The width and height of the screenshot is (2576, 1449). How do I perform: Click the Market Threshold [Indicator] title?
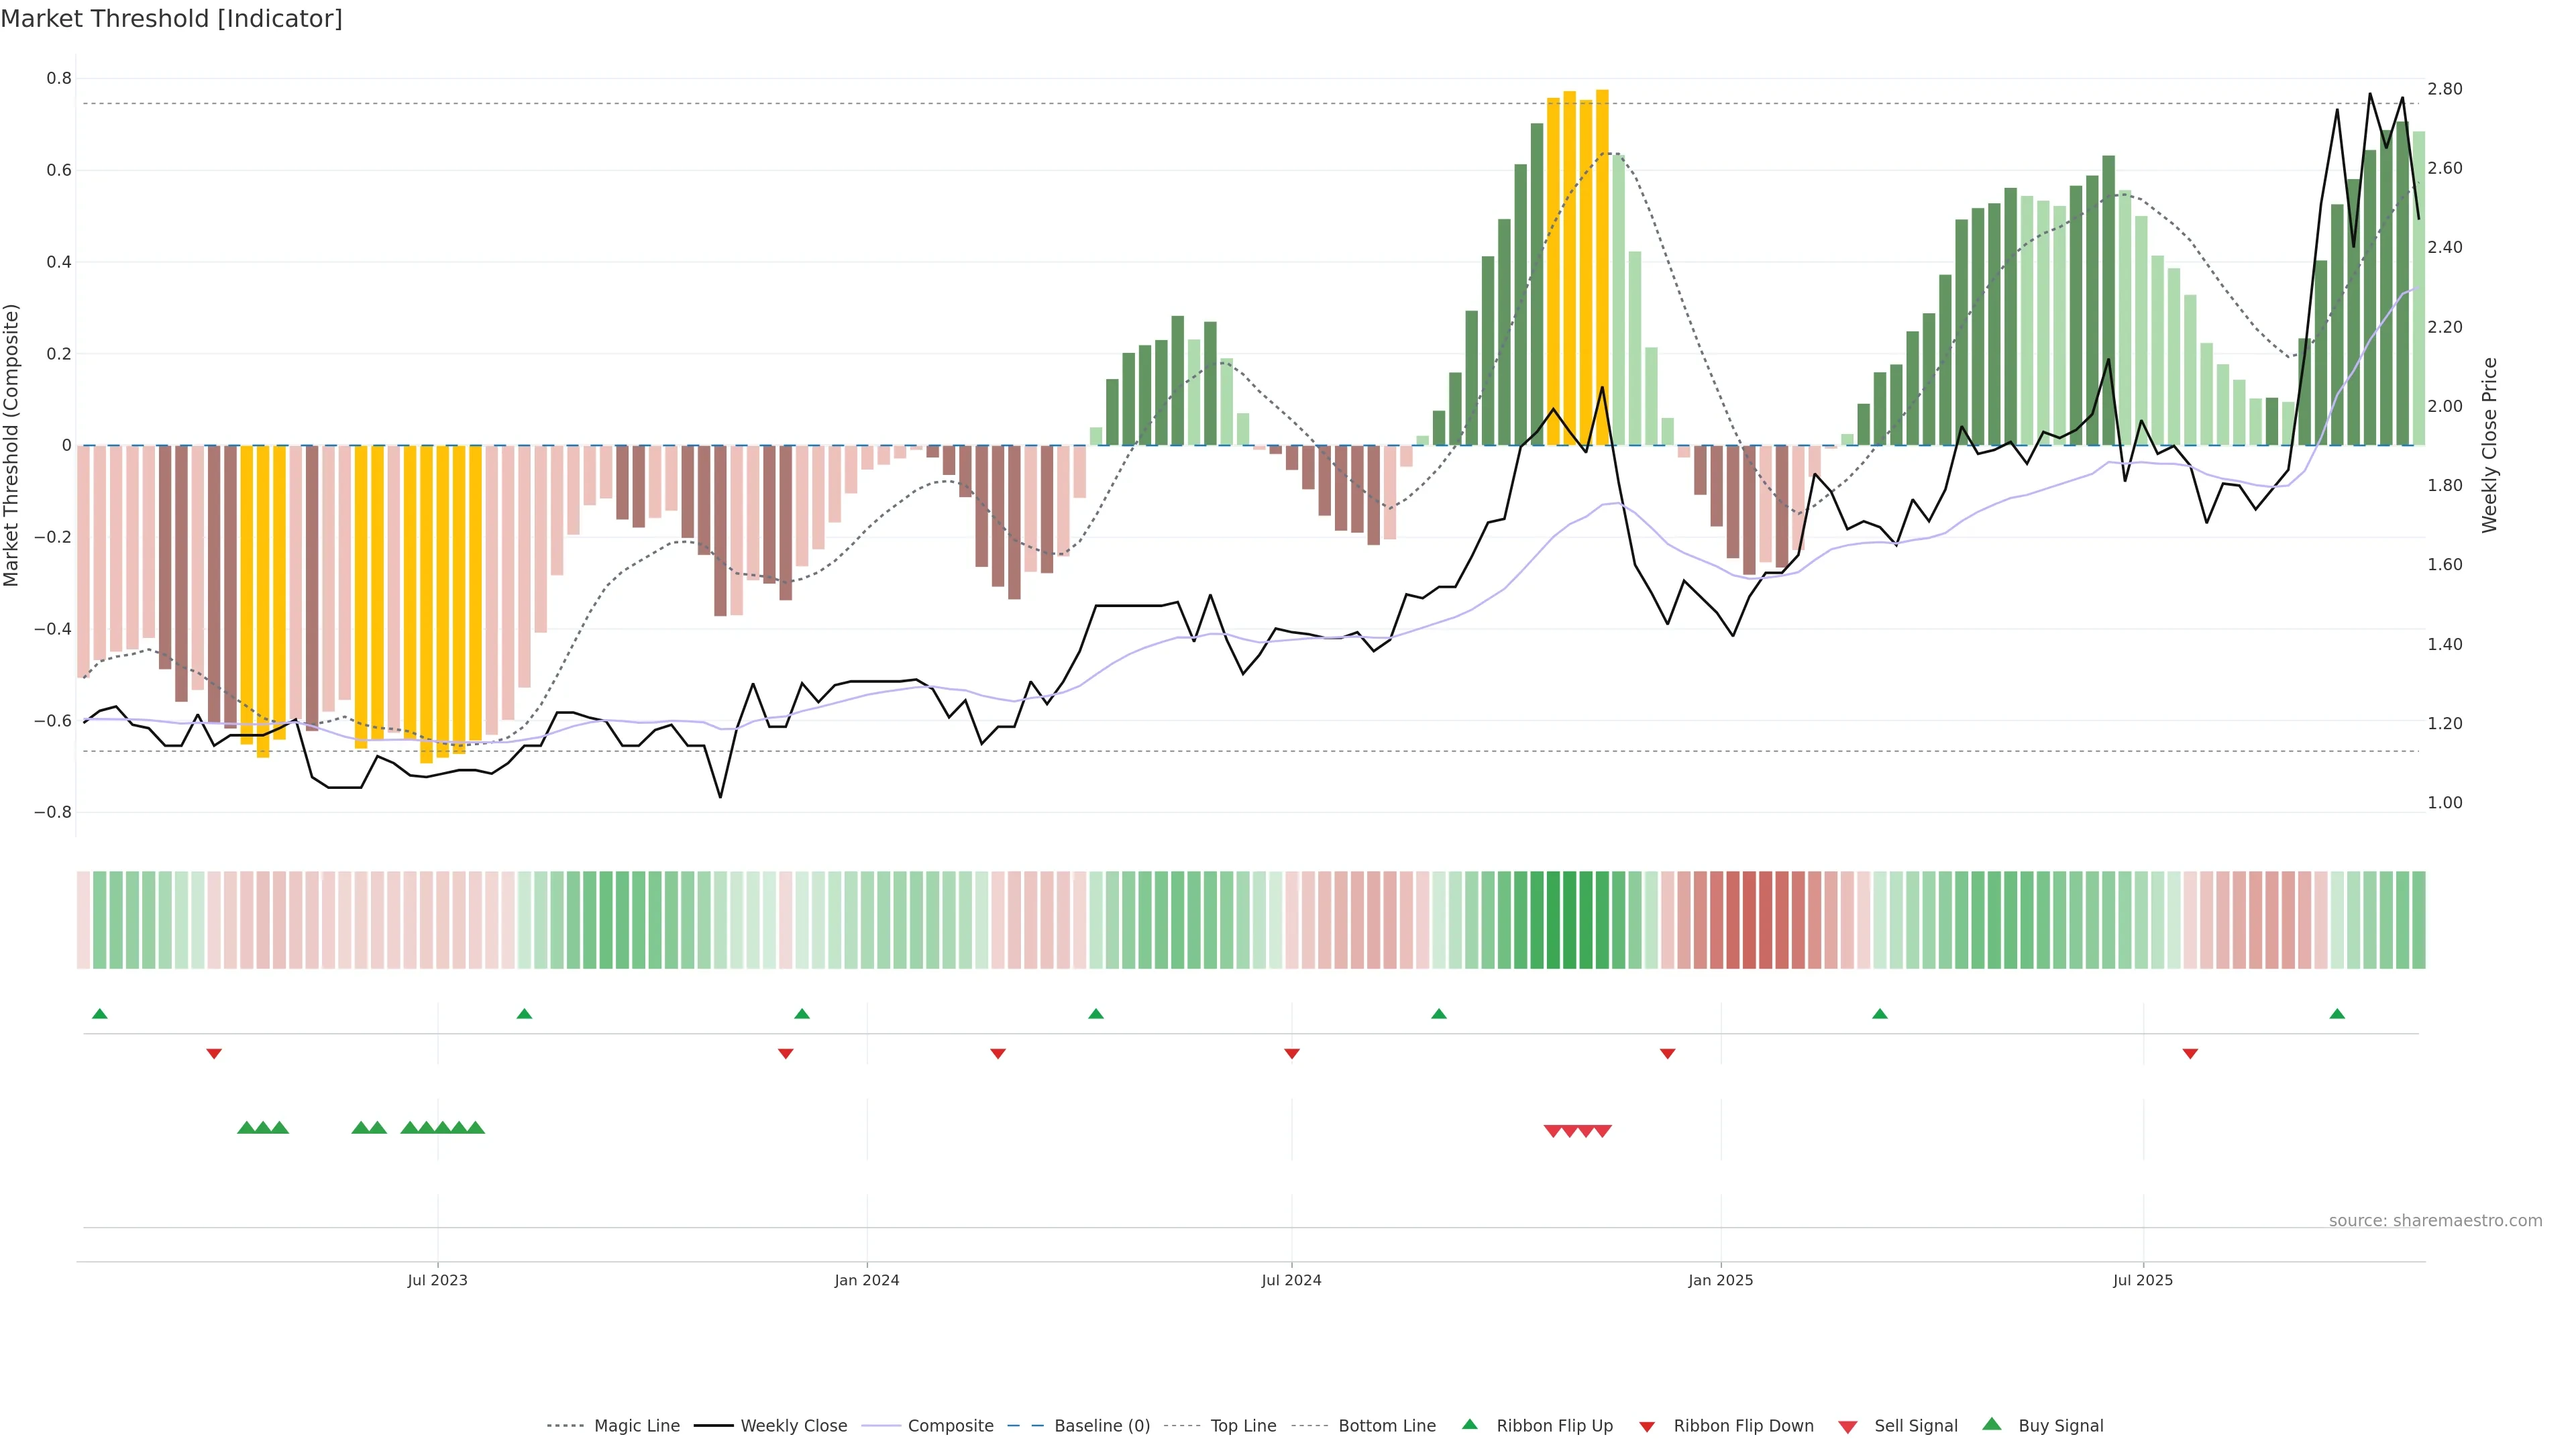[171, 19]
